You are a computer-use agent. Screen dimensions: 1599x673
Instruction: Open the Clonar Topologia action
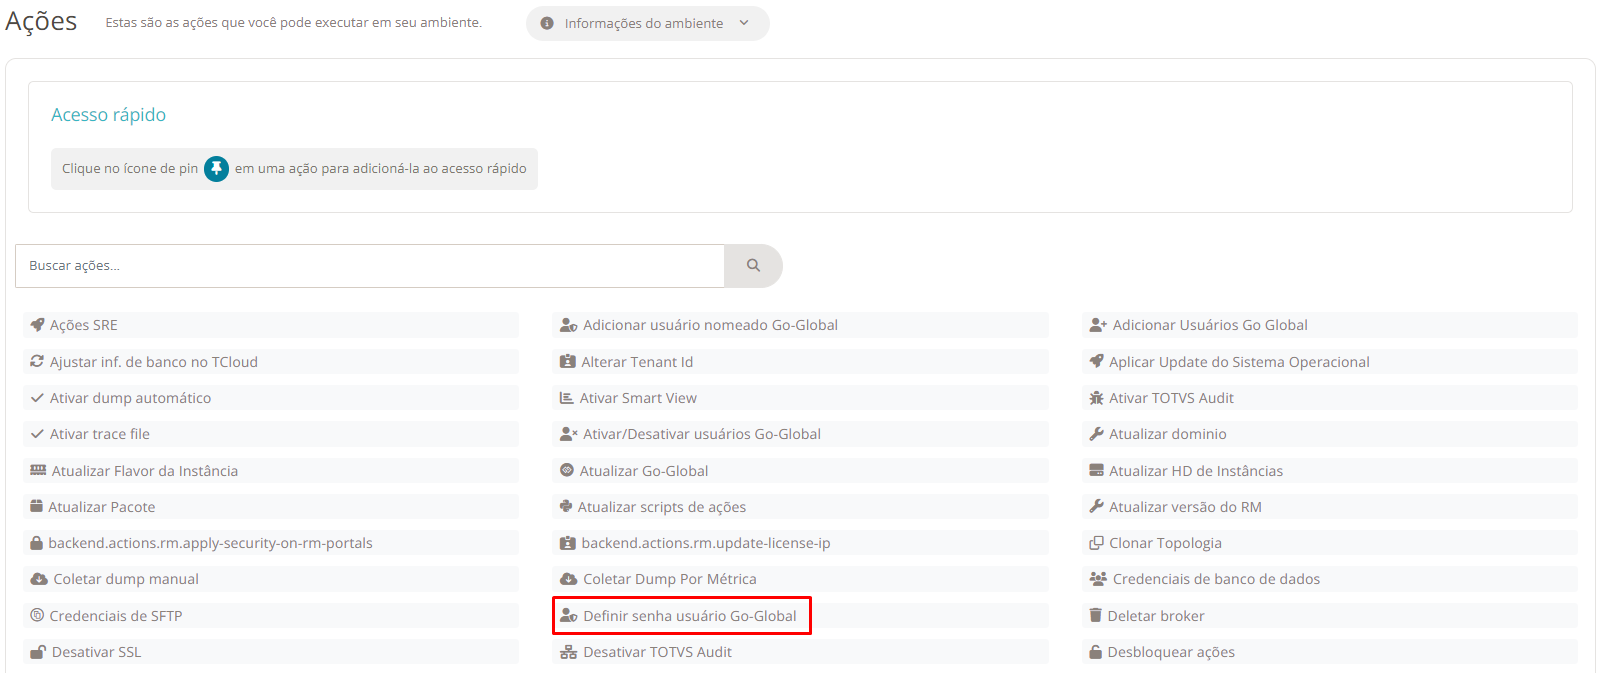(x=1329, y=543)
